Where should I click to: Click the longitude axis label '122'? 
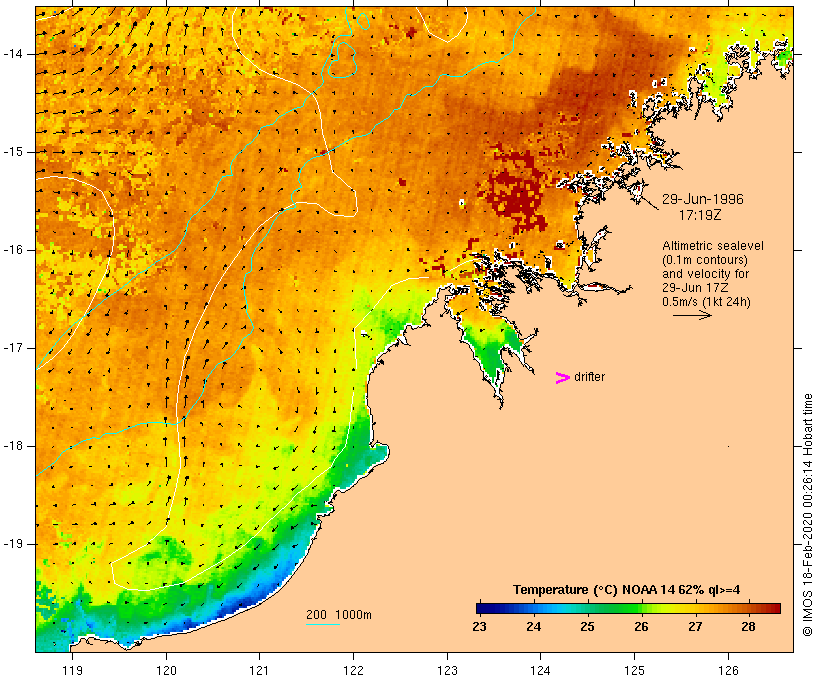[354, 670]
